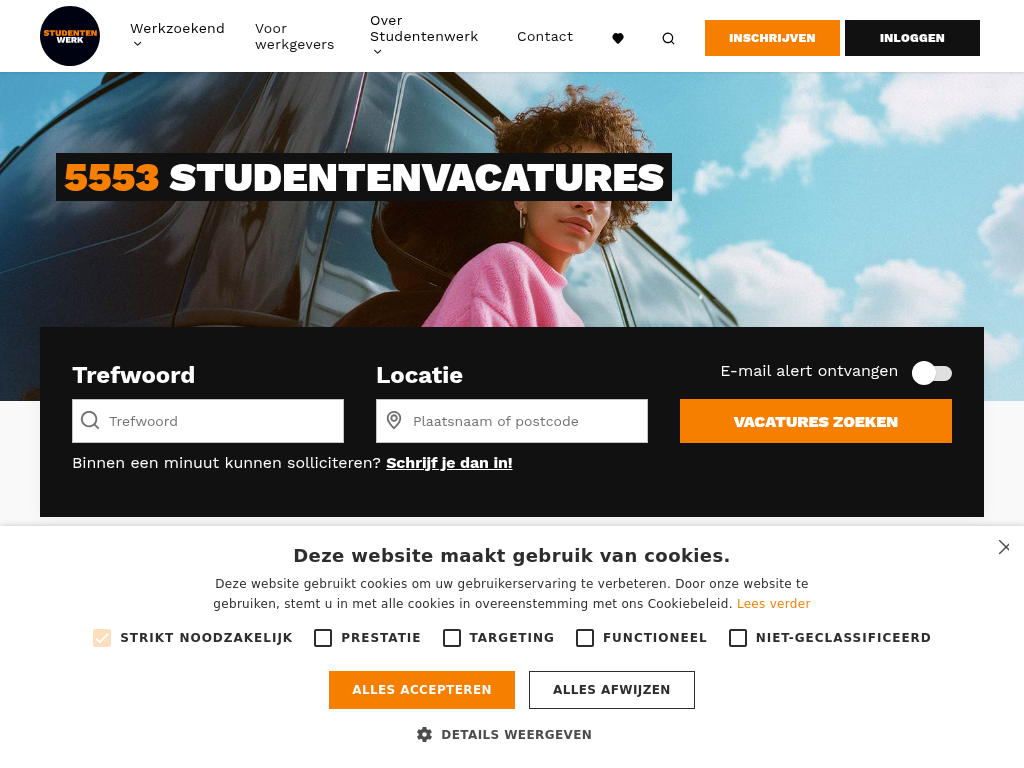Click the Inschrijven button

pyautogui.click(x=772, y=38)
